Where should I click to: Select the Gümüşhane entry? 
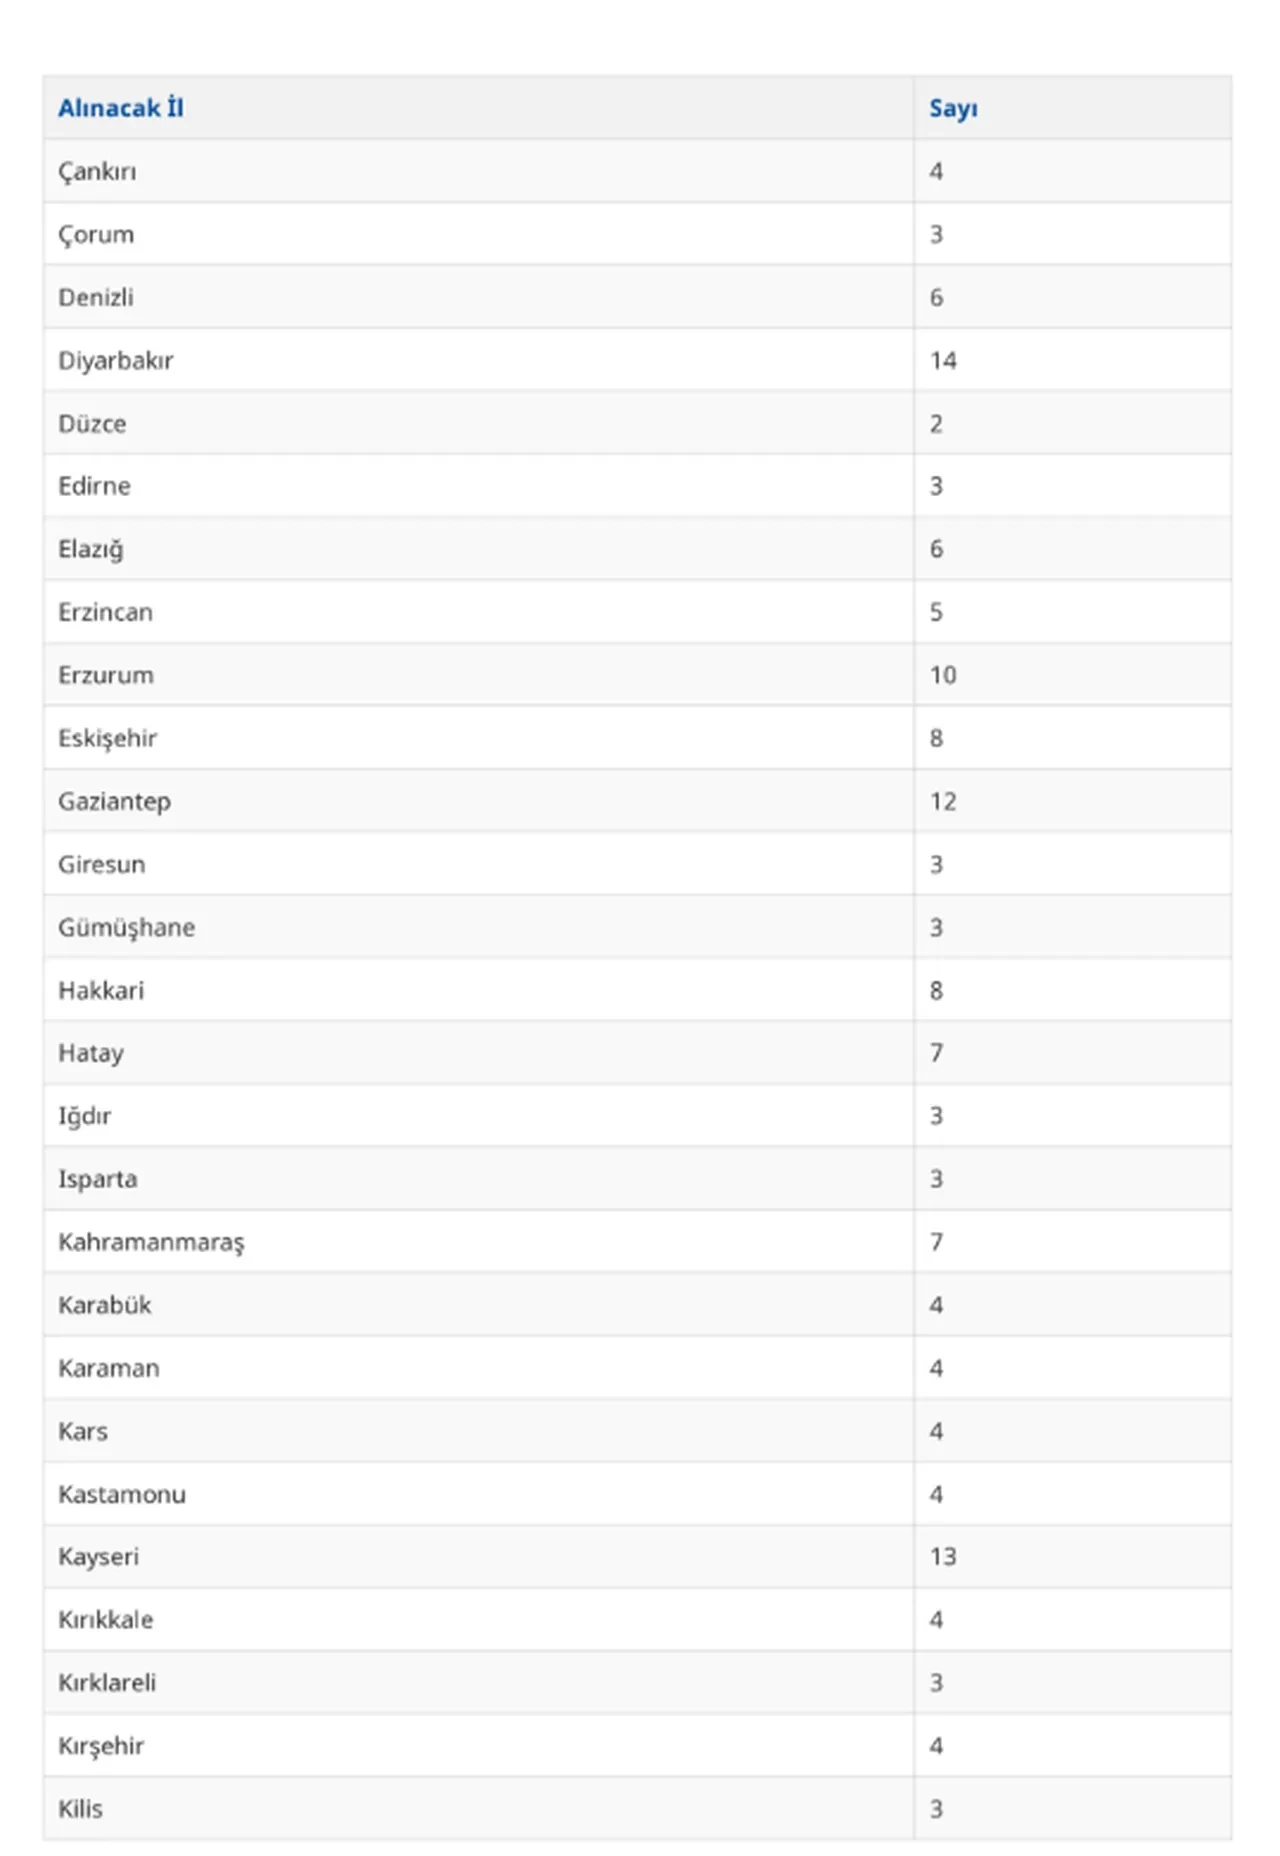[x=126, y=928]
